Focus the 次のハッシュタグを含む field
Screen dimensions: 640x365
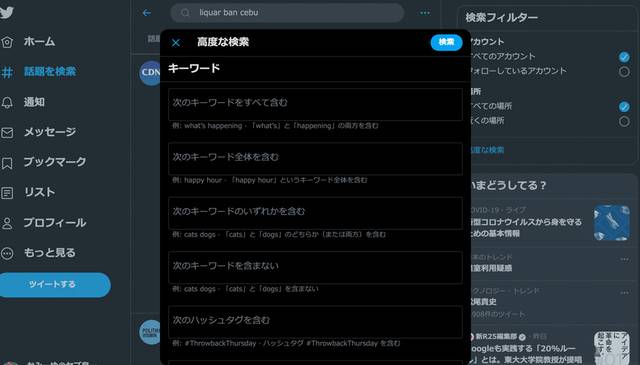pos(315,322)
